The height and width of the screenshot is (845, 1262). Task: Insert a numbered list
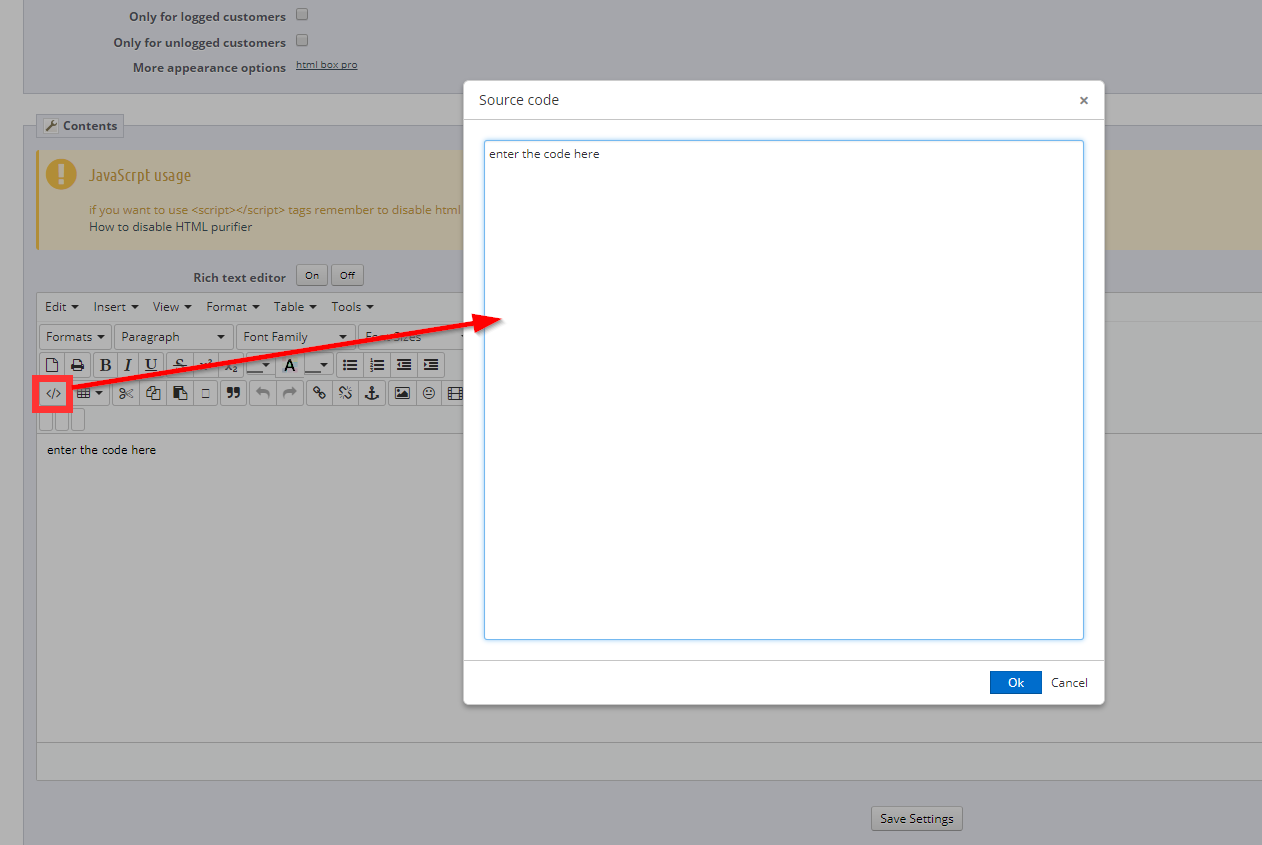tap(377, 365)
